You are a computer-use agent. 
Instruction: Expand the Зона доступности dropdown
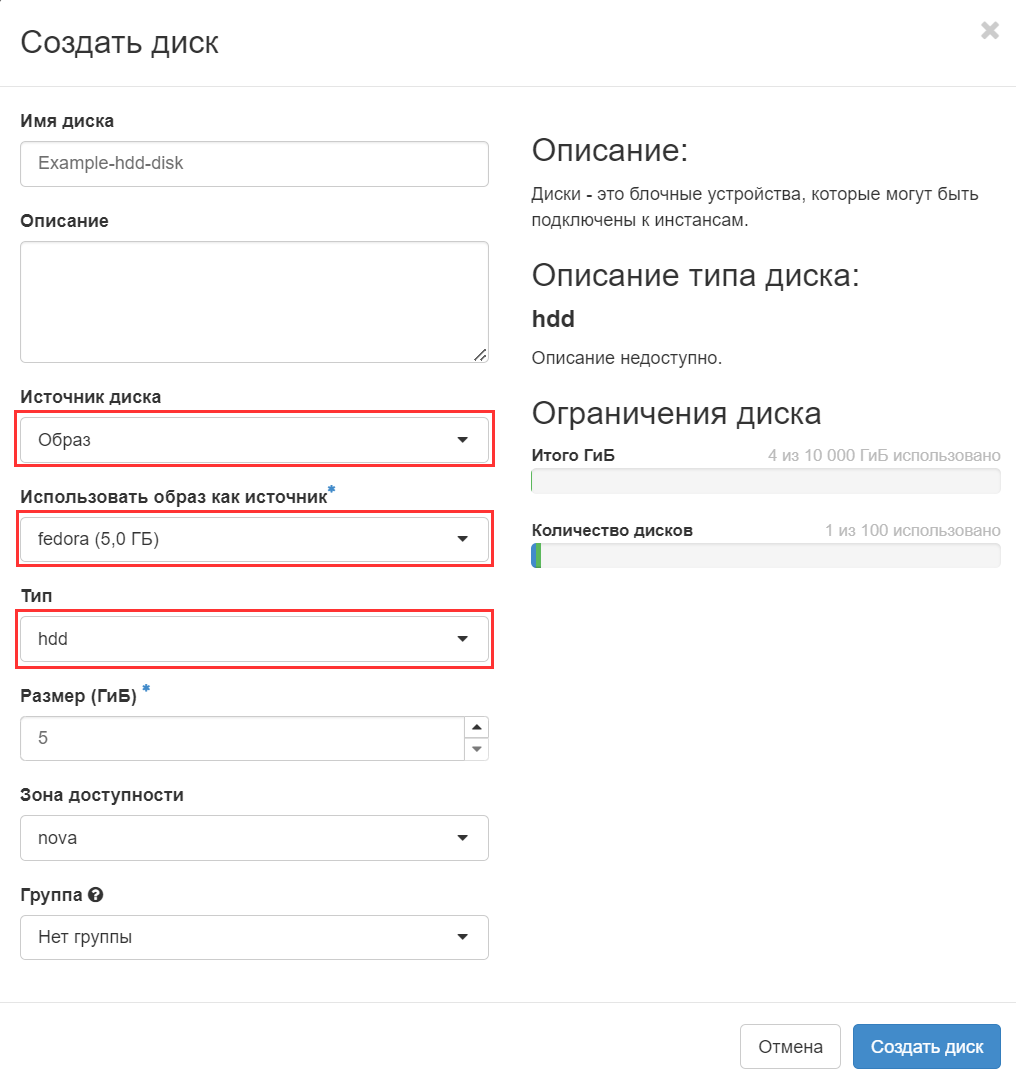pos(254,838)
